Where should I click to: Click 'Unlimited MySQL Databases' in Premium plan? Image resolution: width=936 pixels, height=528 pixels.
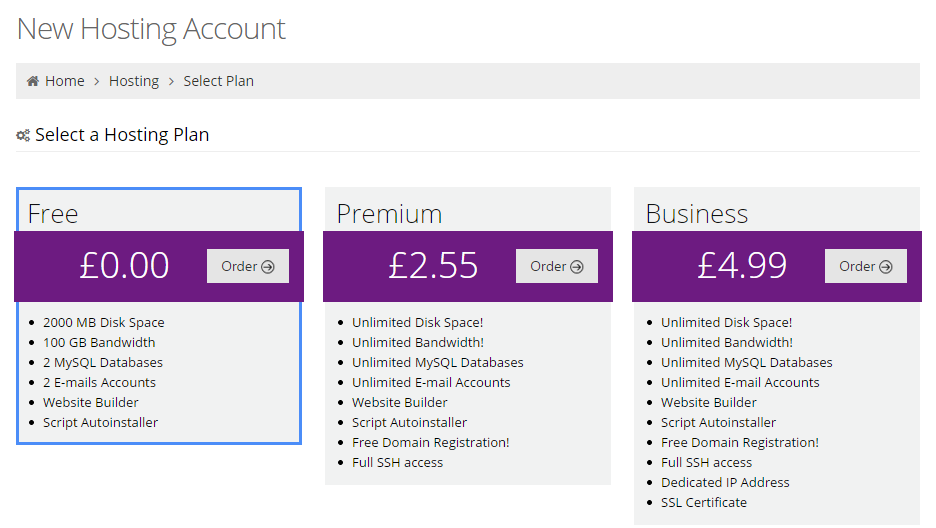pos(438,363)
